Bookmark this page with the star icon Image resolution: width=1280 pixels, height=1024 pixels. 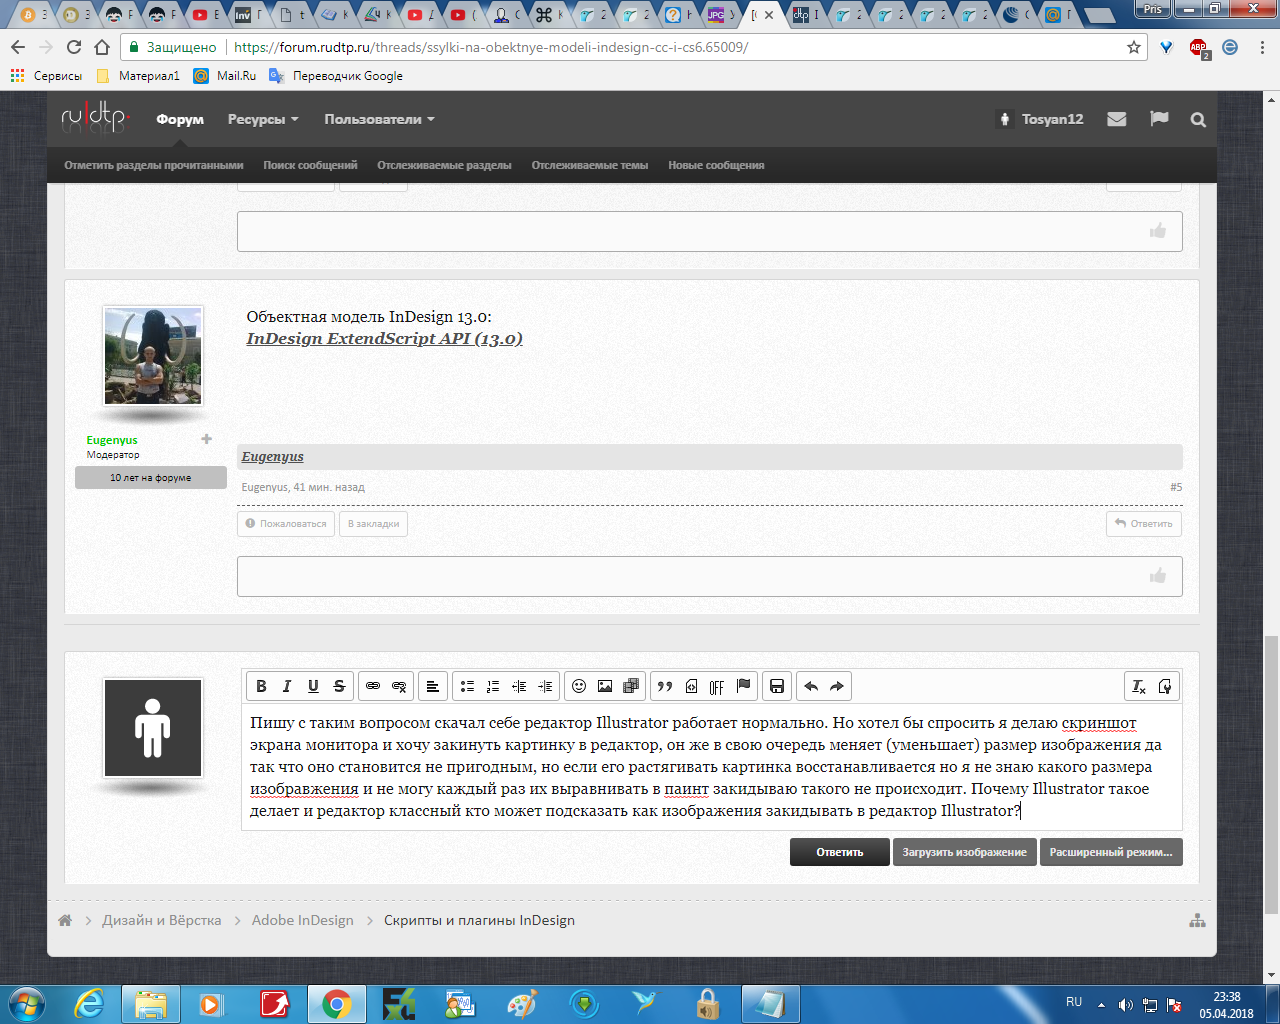coord(1134,47)
